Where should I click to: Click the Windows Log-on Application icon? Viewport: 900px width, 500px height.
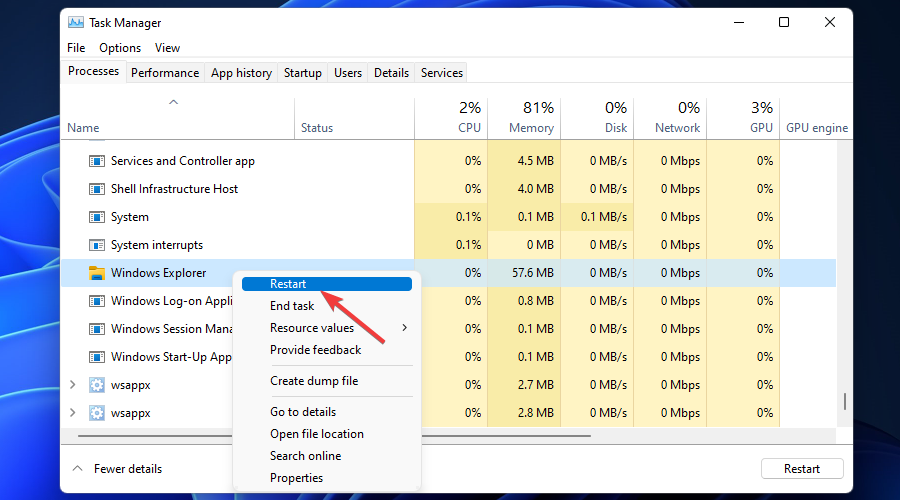96,301
